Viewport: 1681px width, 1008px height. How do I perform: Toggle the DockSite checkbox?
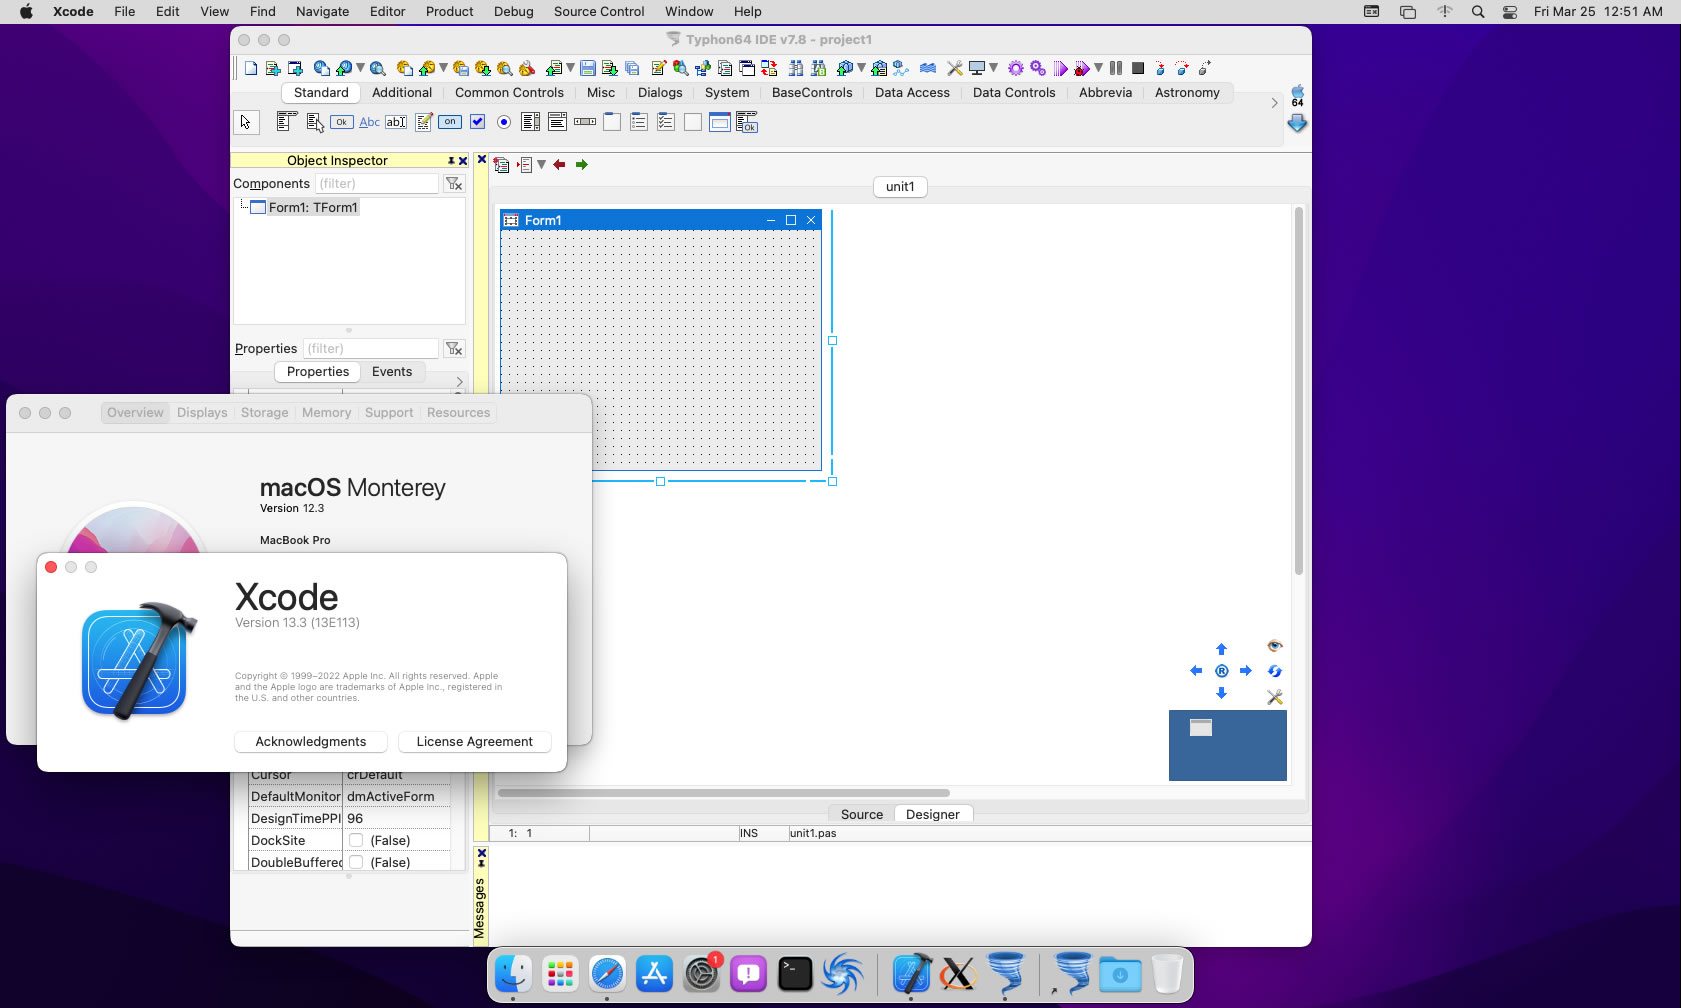[356, 841]
